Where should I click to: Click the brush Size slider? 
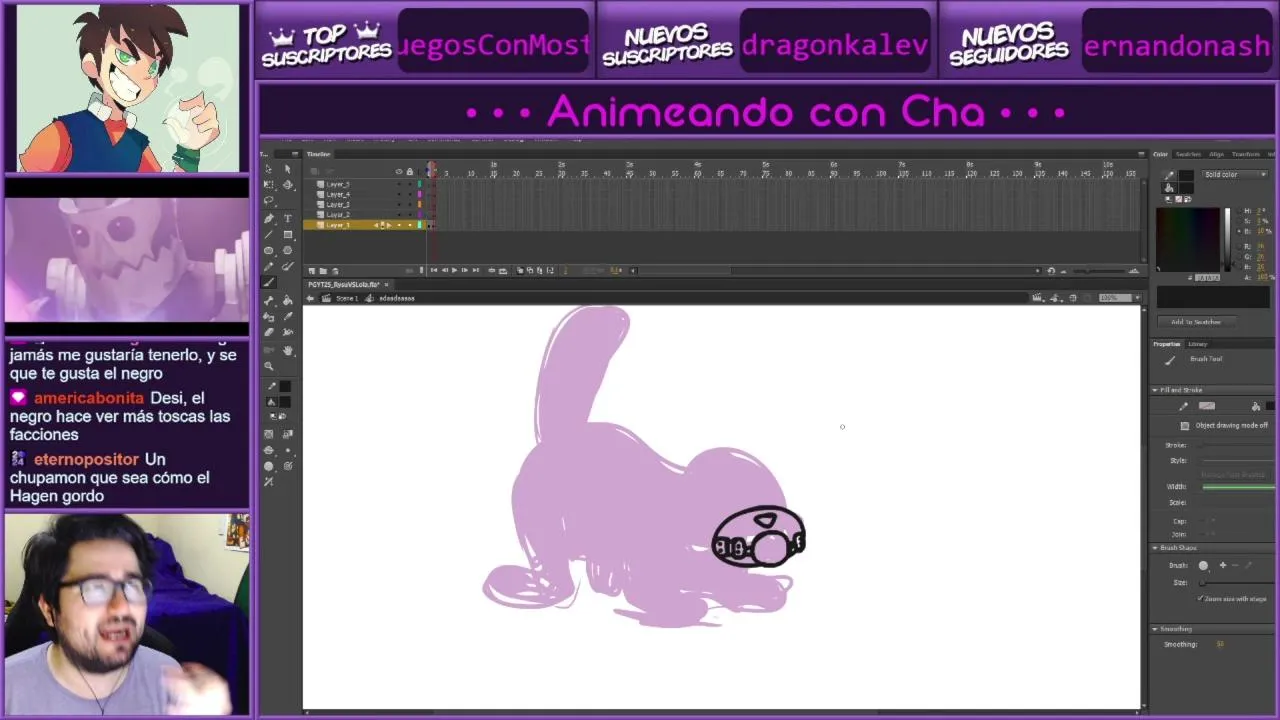[1236, 583]
